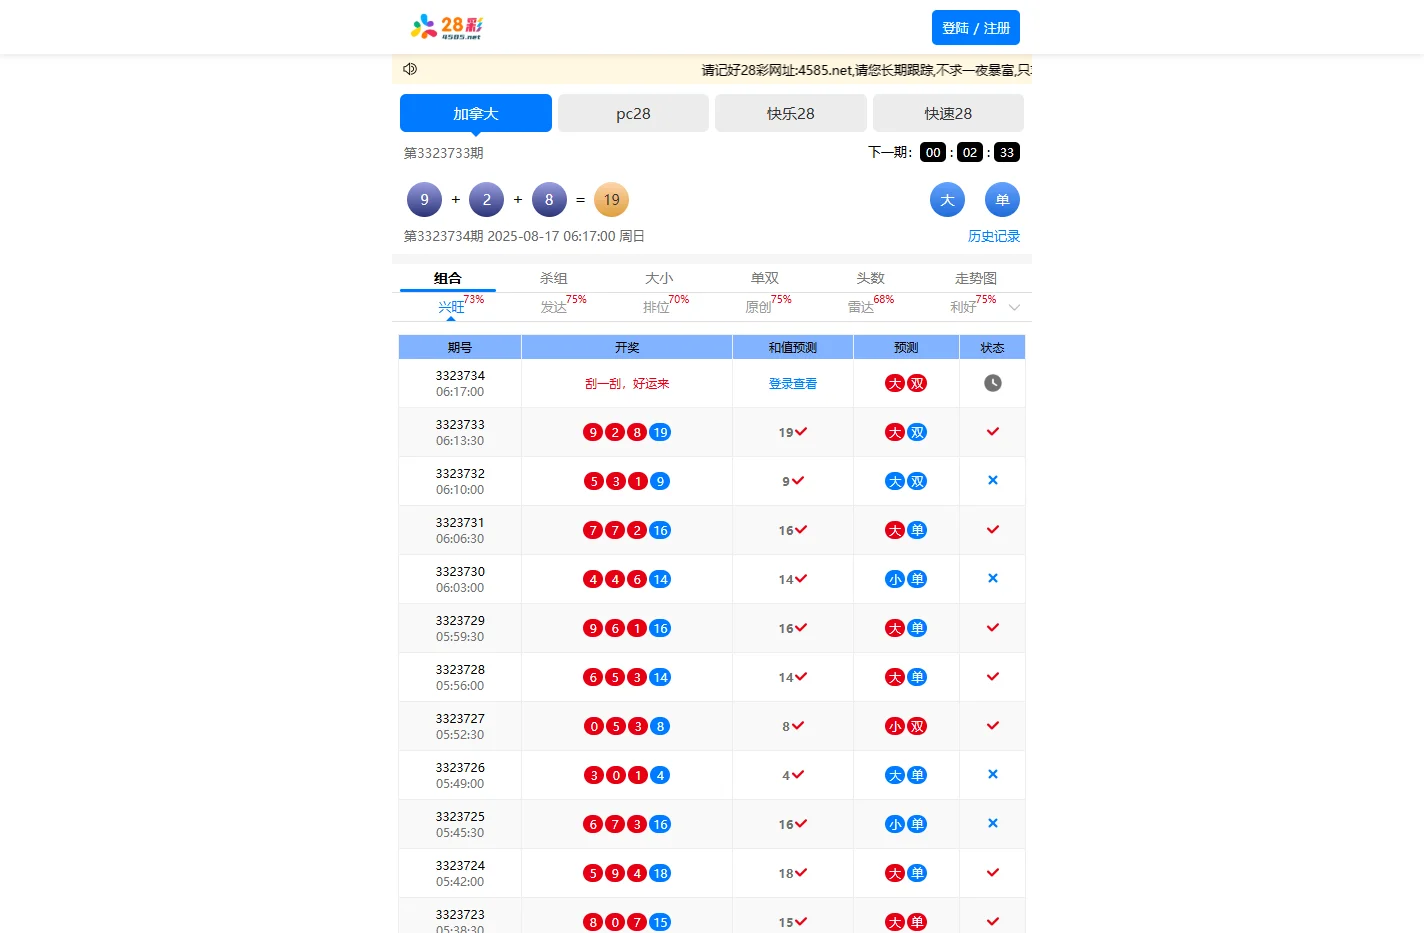Click the 28彩 site logo
The height and width of the screenshot is (933, 1424).
[446, 27]
